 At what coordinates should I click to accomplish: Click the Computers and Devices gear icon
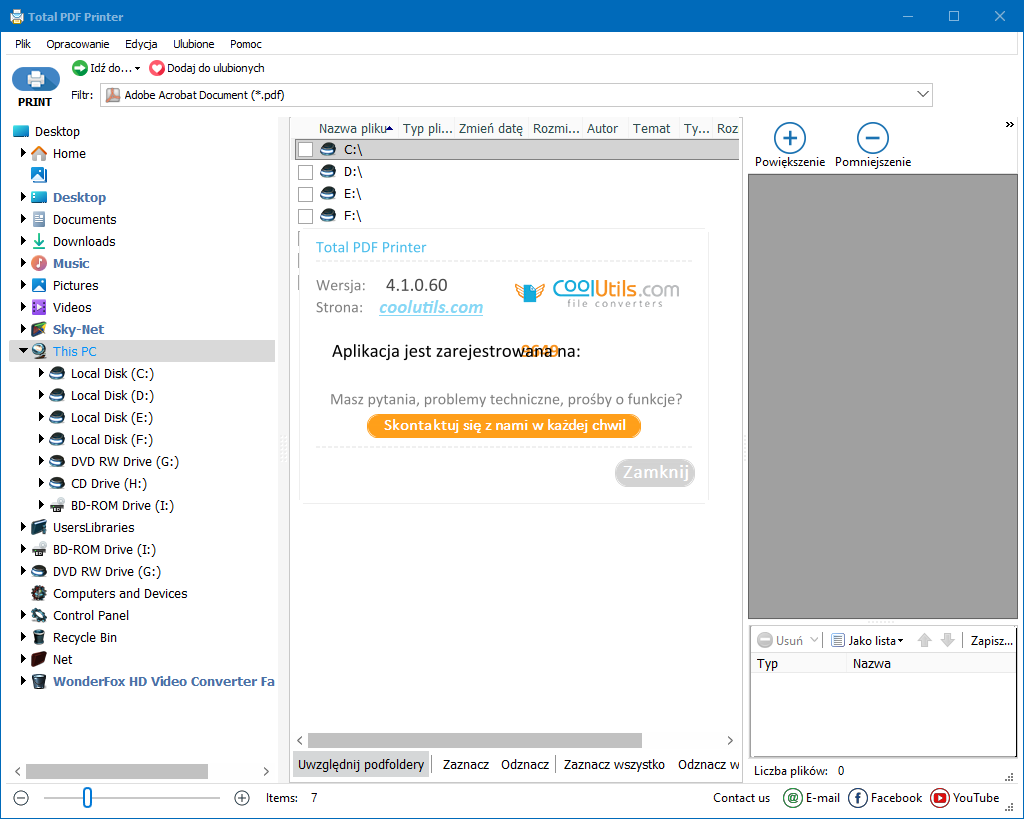pyautogui.click(x=39, y=593)
